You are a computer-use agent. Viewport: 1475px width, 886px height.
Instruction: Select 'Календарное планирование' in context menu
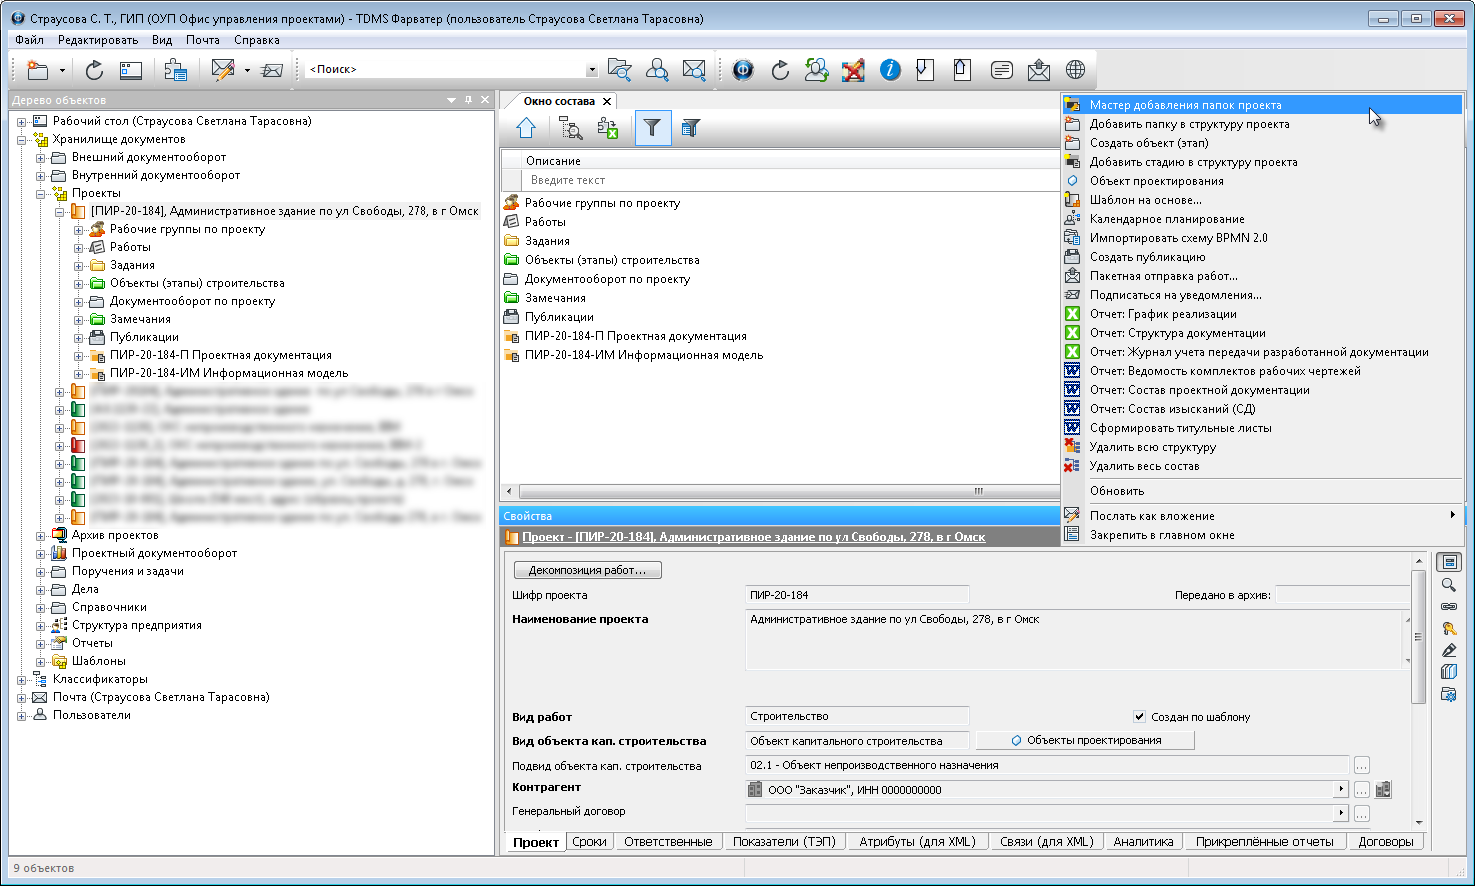pos(1167,219)
